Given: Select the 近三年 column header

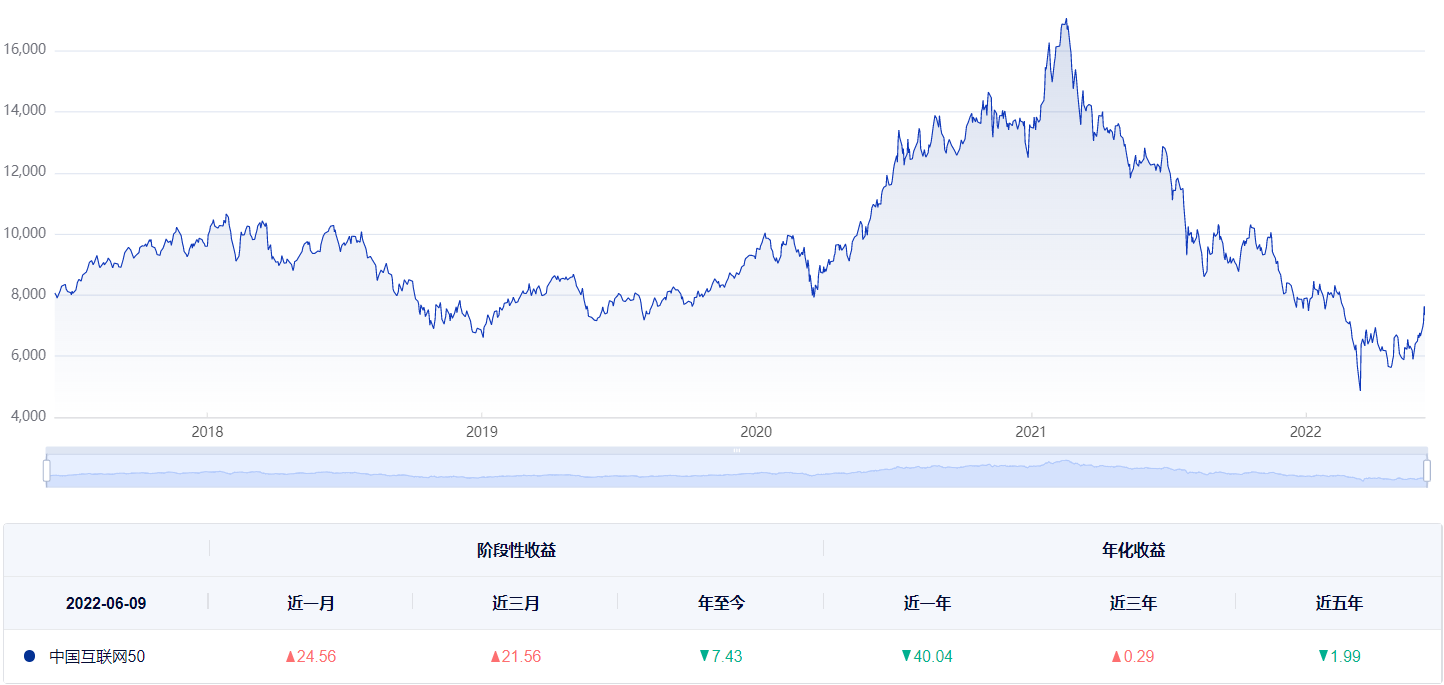Looking at the screenshot, I should [x=1133, y=603].
